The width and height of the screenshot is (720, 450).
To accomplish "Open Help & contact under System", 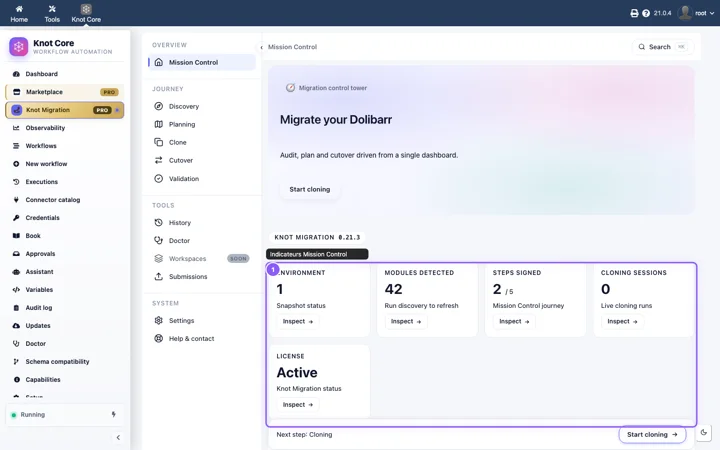I will [202, 339].
